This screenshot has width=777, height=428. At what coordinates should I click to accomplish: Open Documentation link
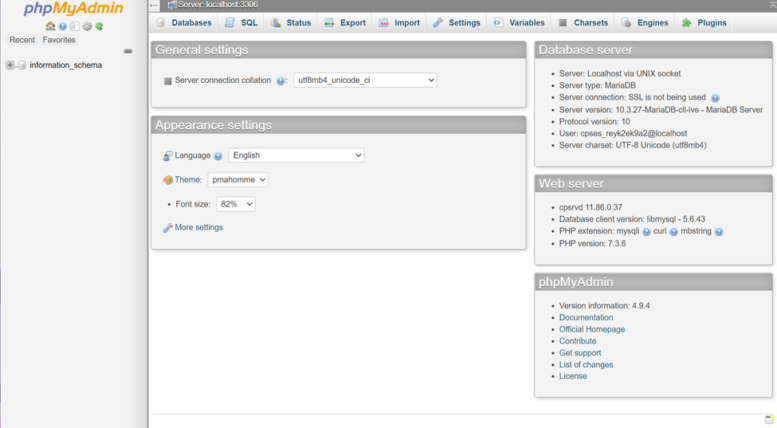coord(586,318)
